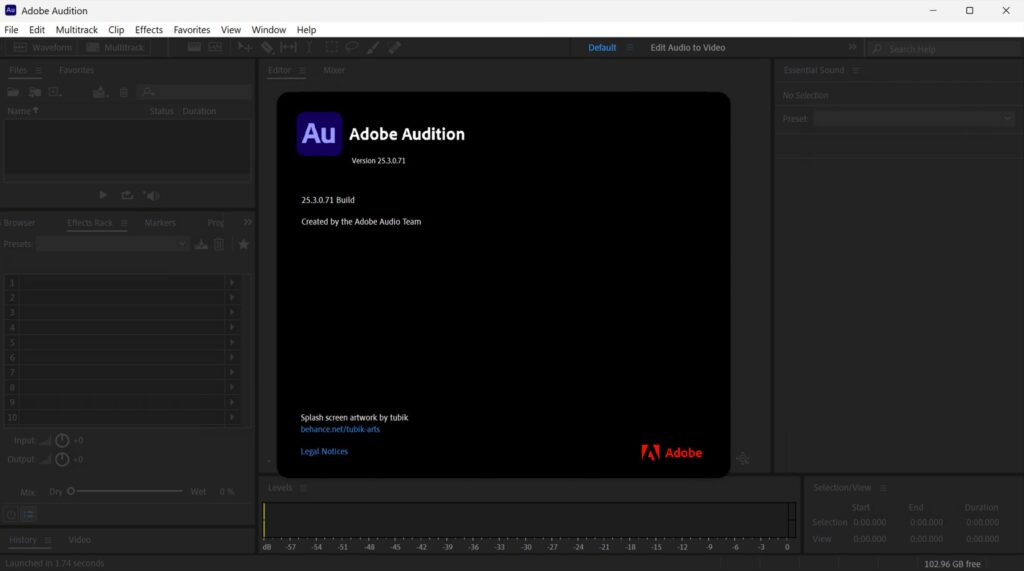1024x571 pixels.
Task: Open the Default workspace menu icon
Action: (x=630, y=48)
